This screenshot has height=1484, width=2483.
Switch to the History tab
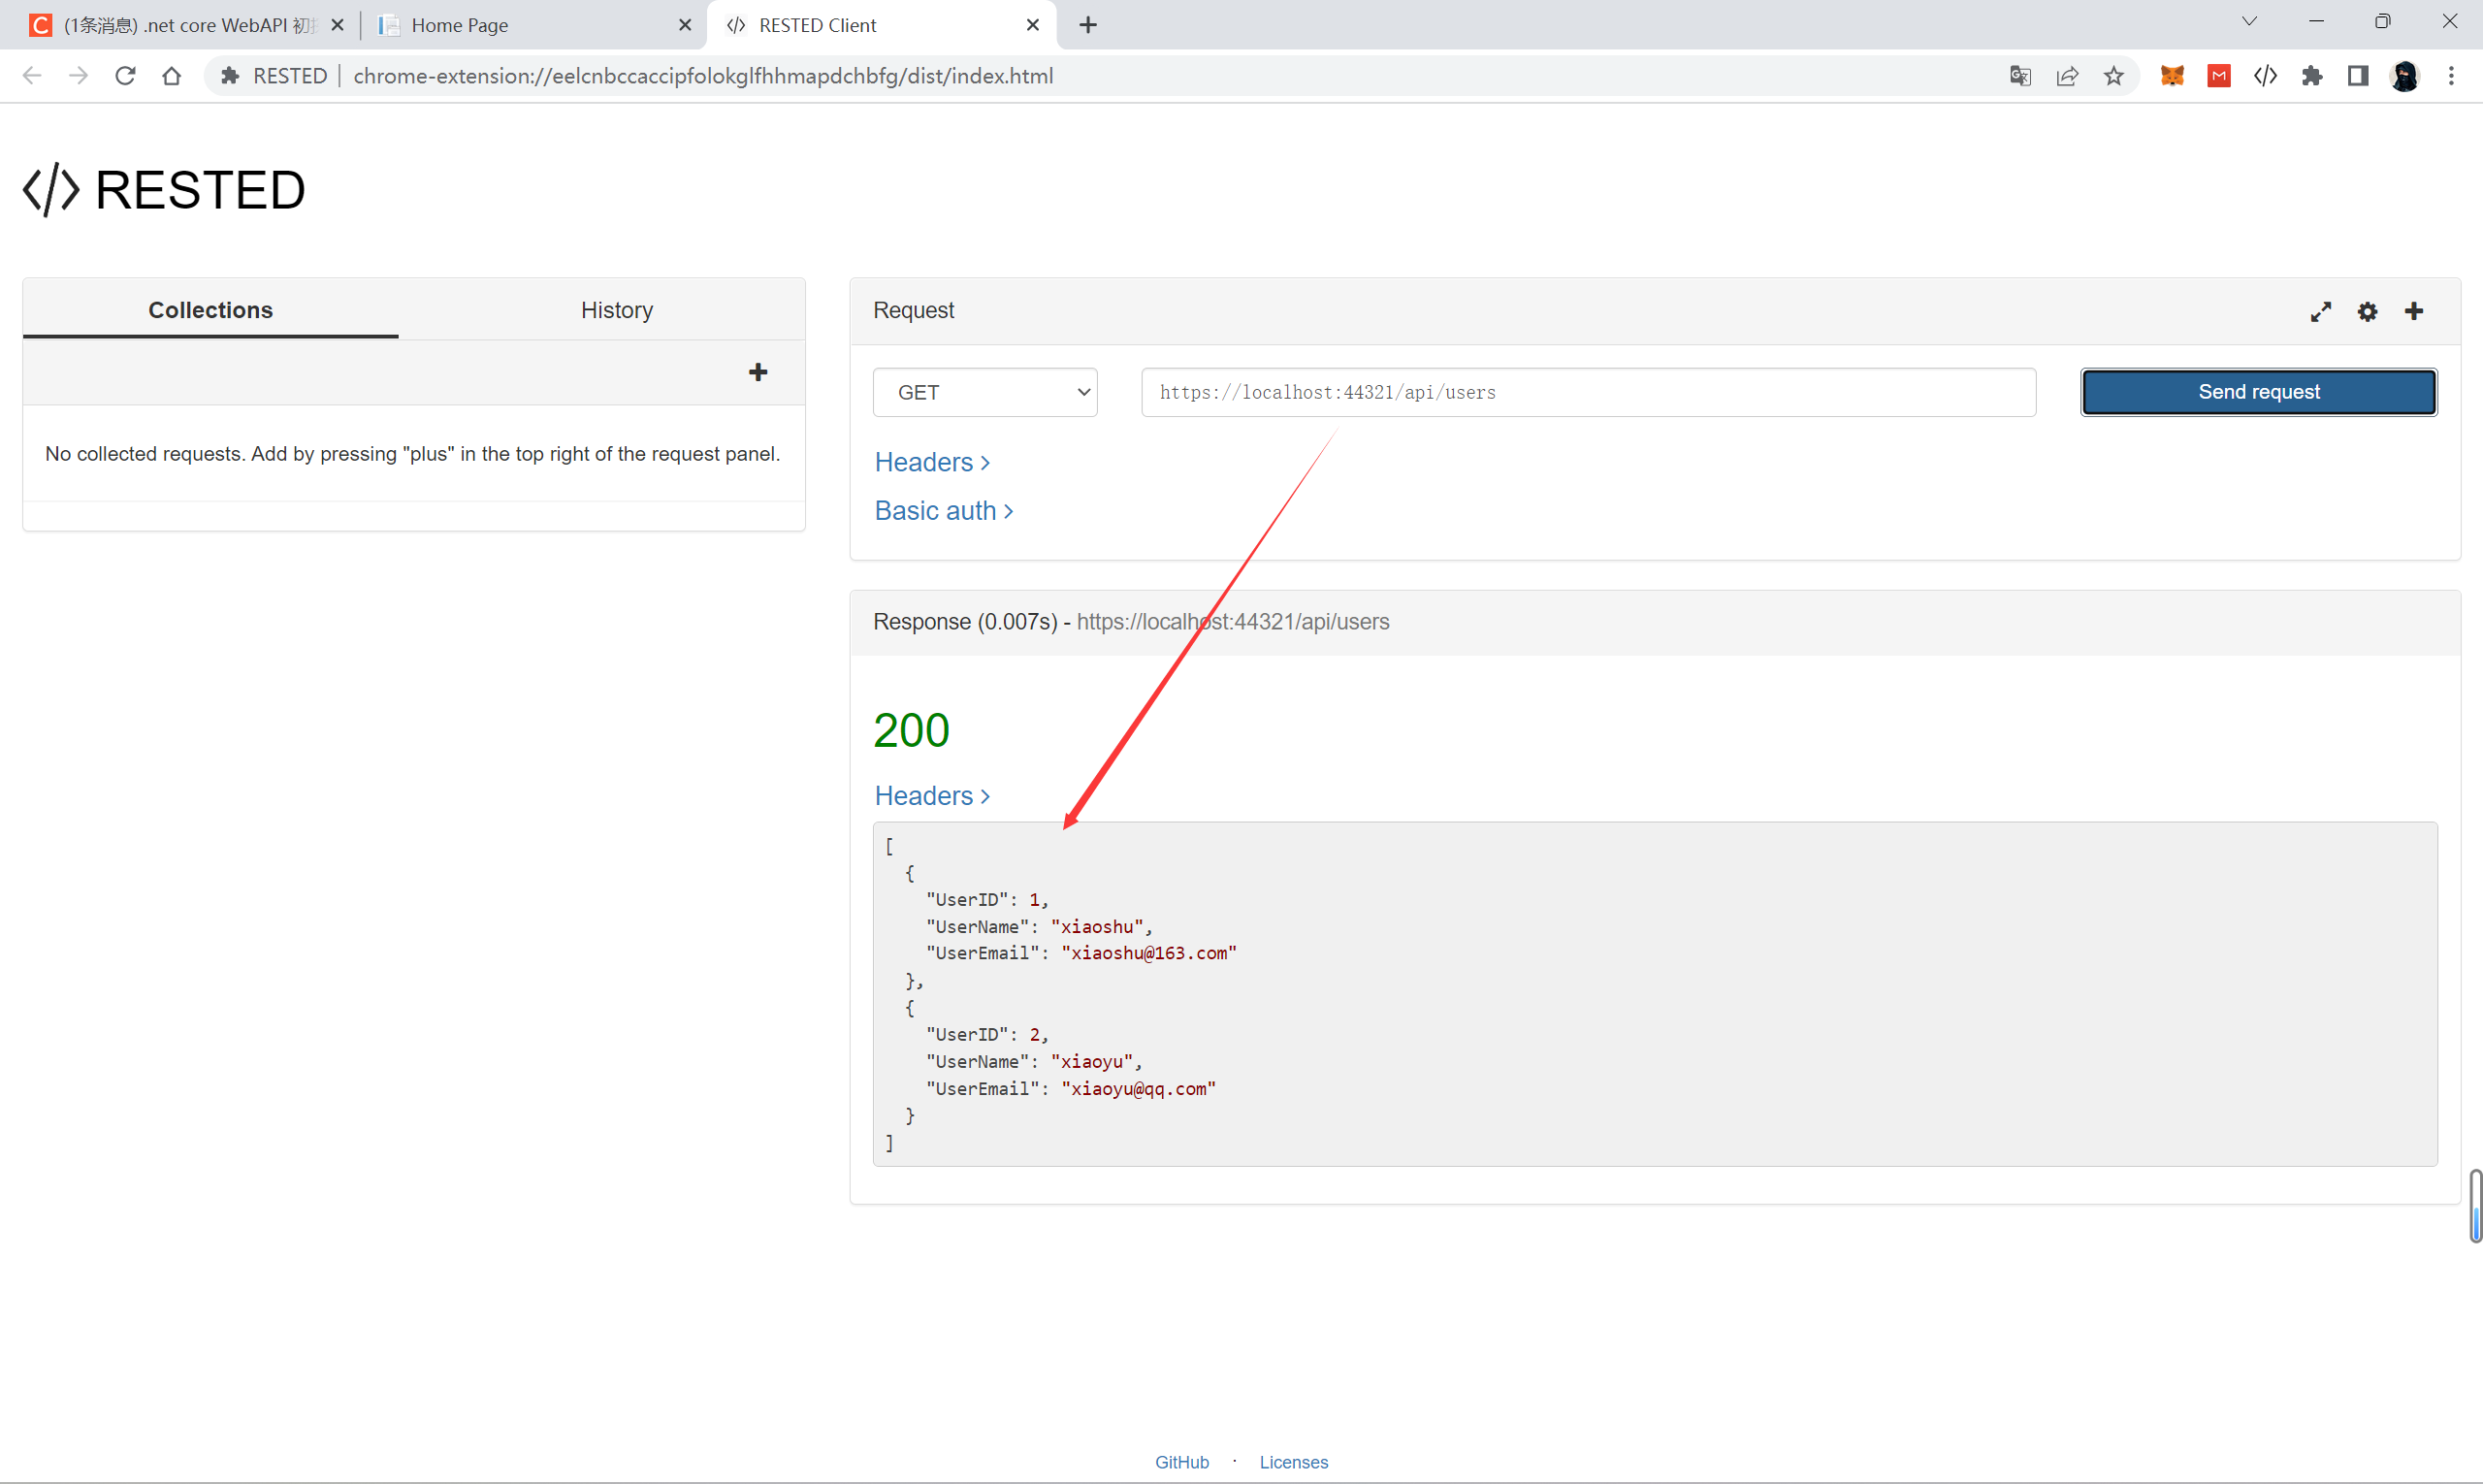pyautogui.click(x=616, y=310)
